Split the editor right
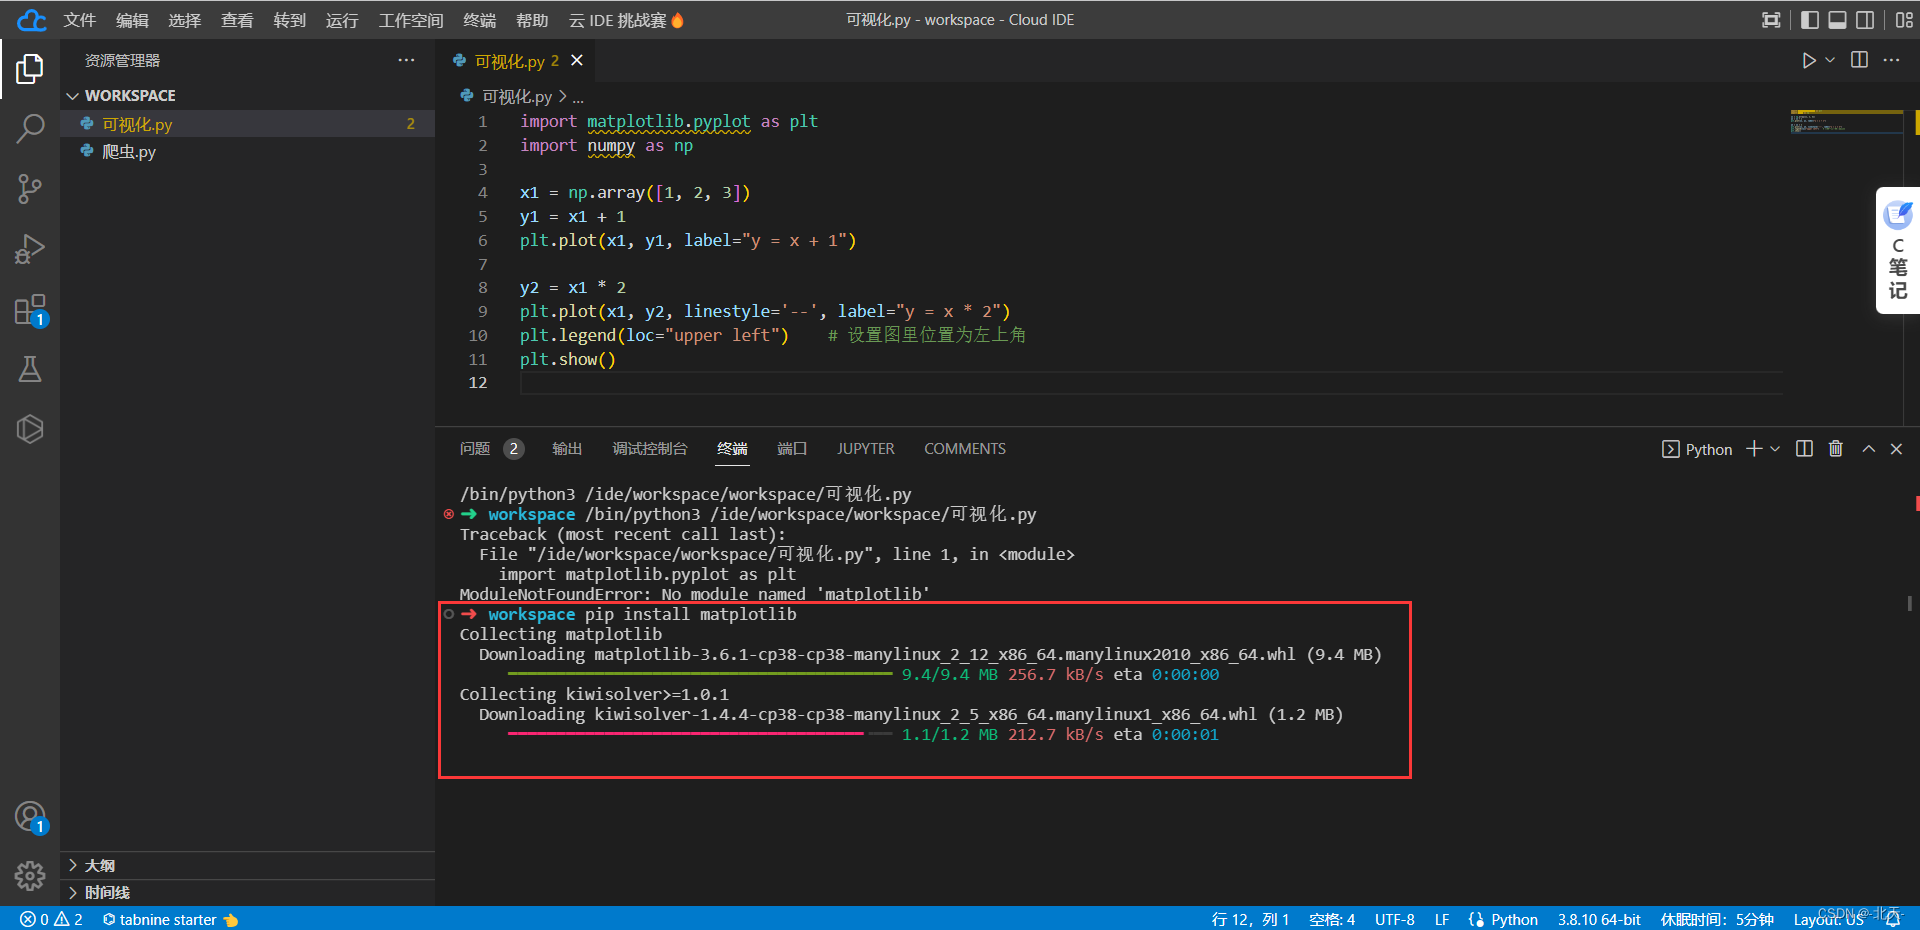The width and height of the screenshot is (1920, 930). [1859, 60]
